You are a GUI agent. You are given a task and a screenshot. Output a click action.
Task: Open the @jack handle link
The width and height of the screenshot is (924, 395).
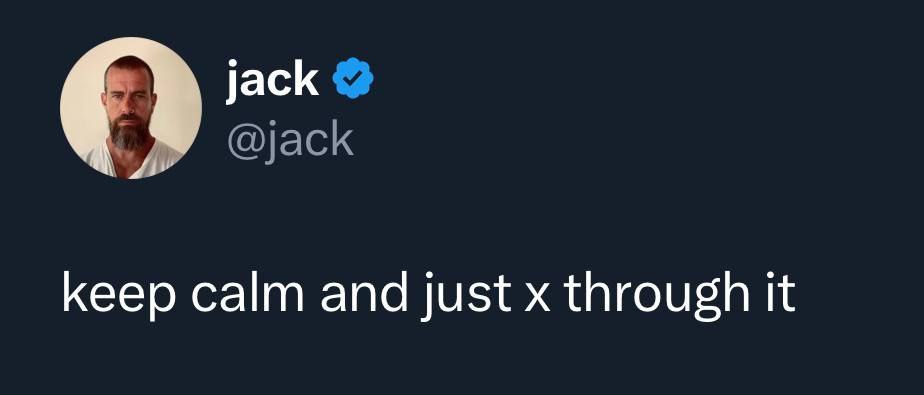pyautogui.click(x=290, y=140)
